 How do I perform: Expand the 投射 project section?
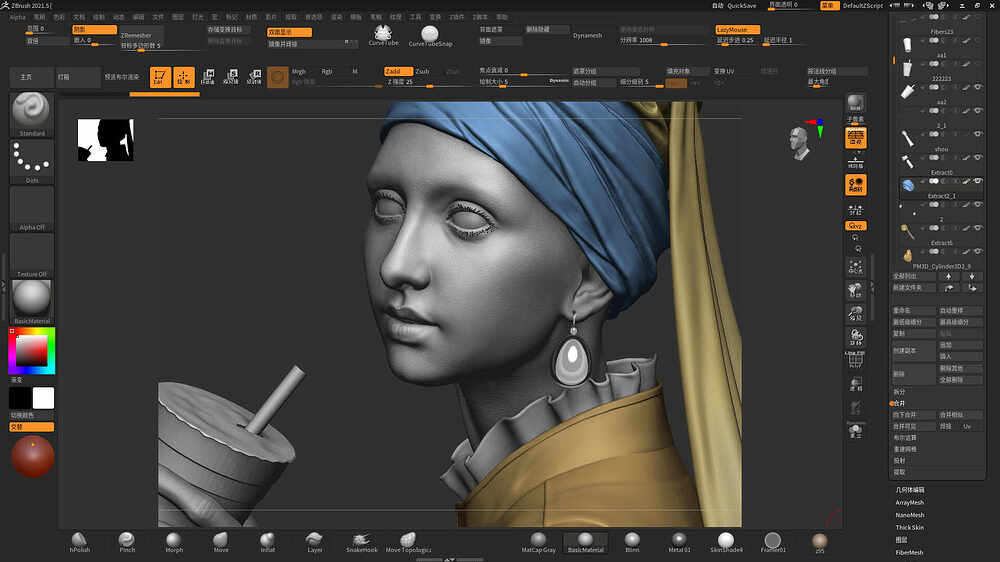(x=899, y=461)
